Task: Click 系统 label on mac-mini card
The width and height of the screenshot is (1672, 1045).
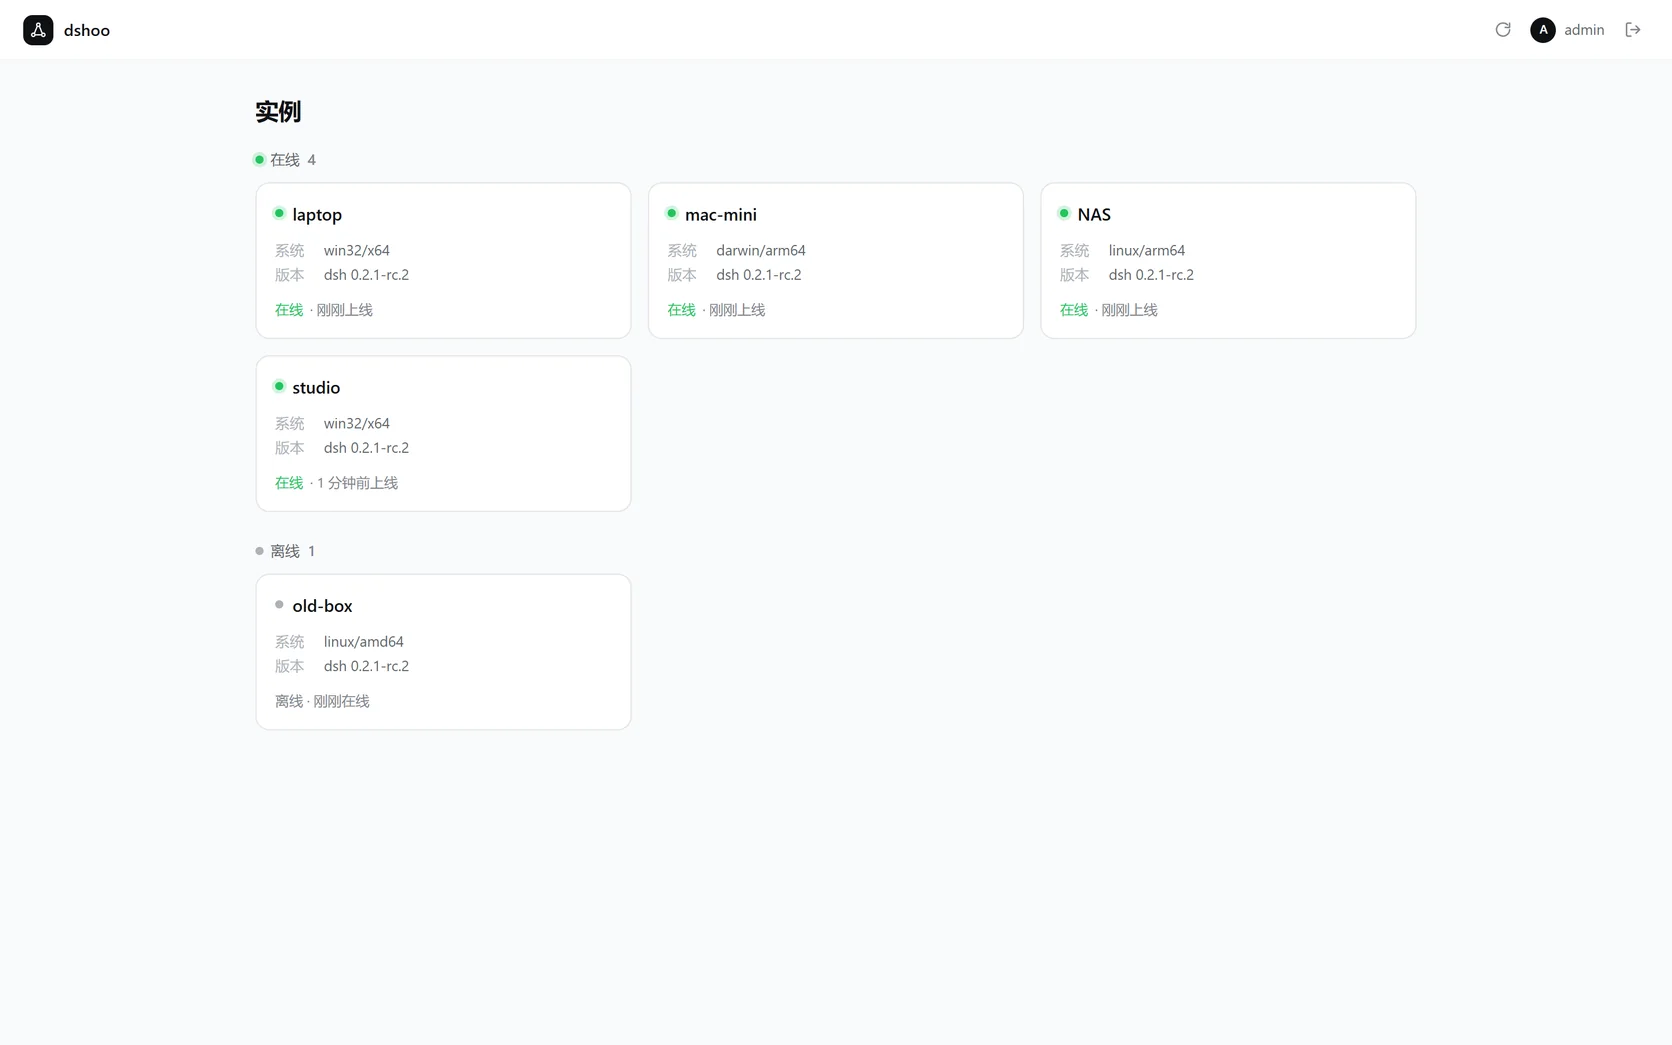Action: coord(682,251)
